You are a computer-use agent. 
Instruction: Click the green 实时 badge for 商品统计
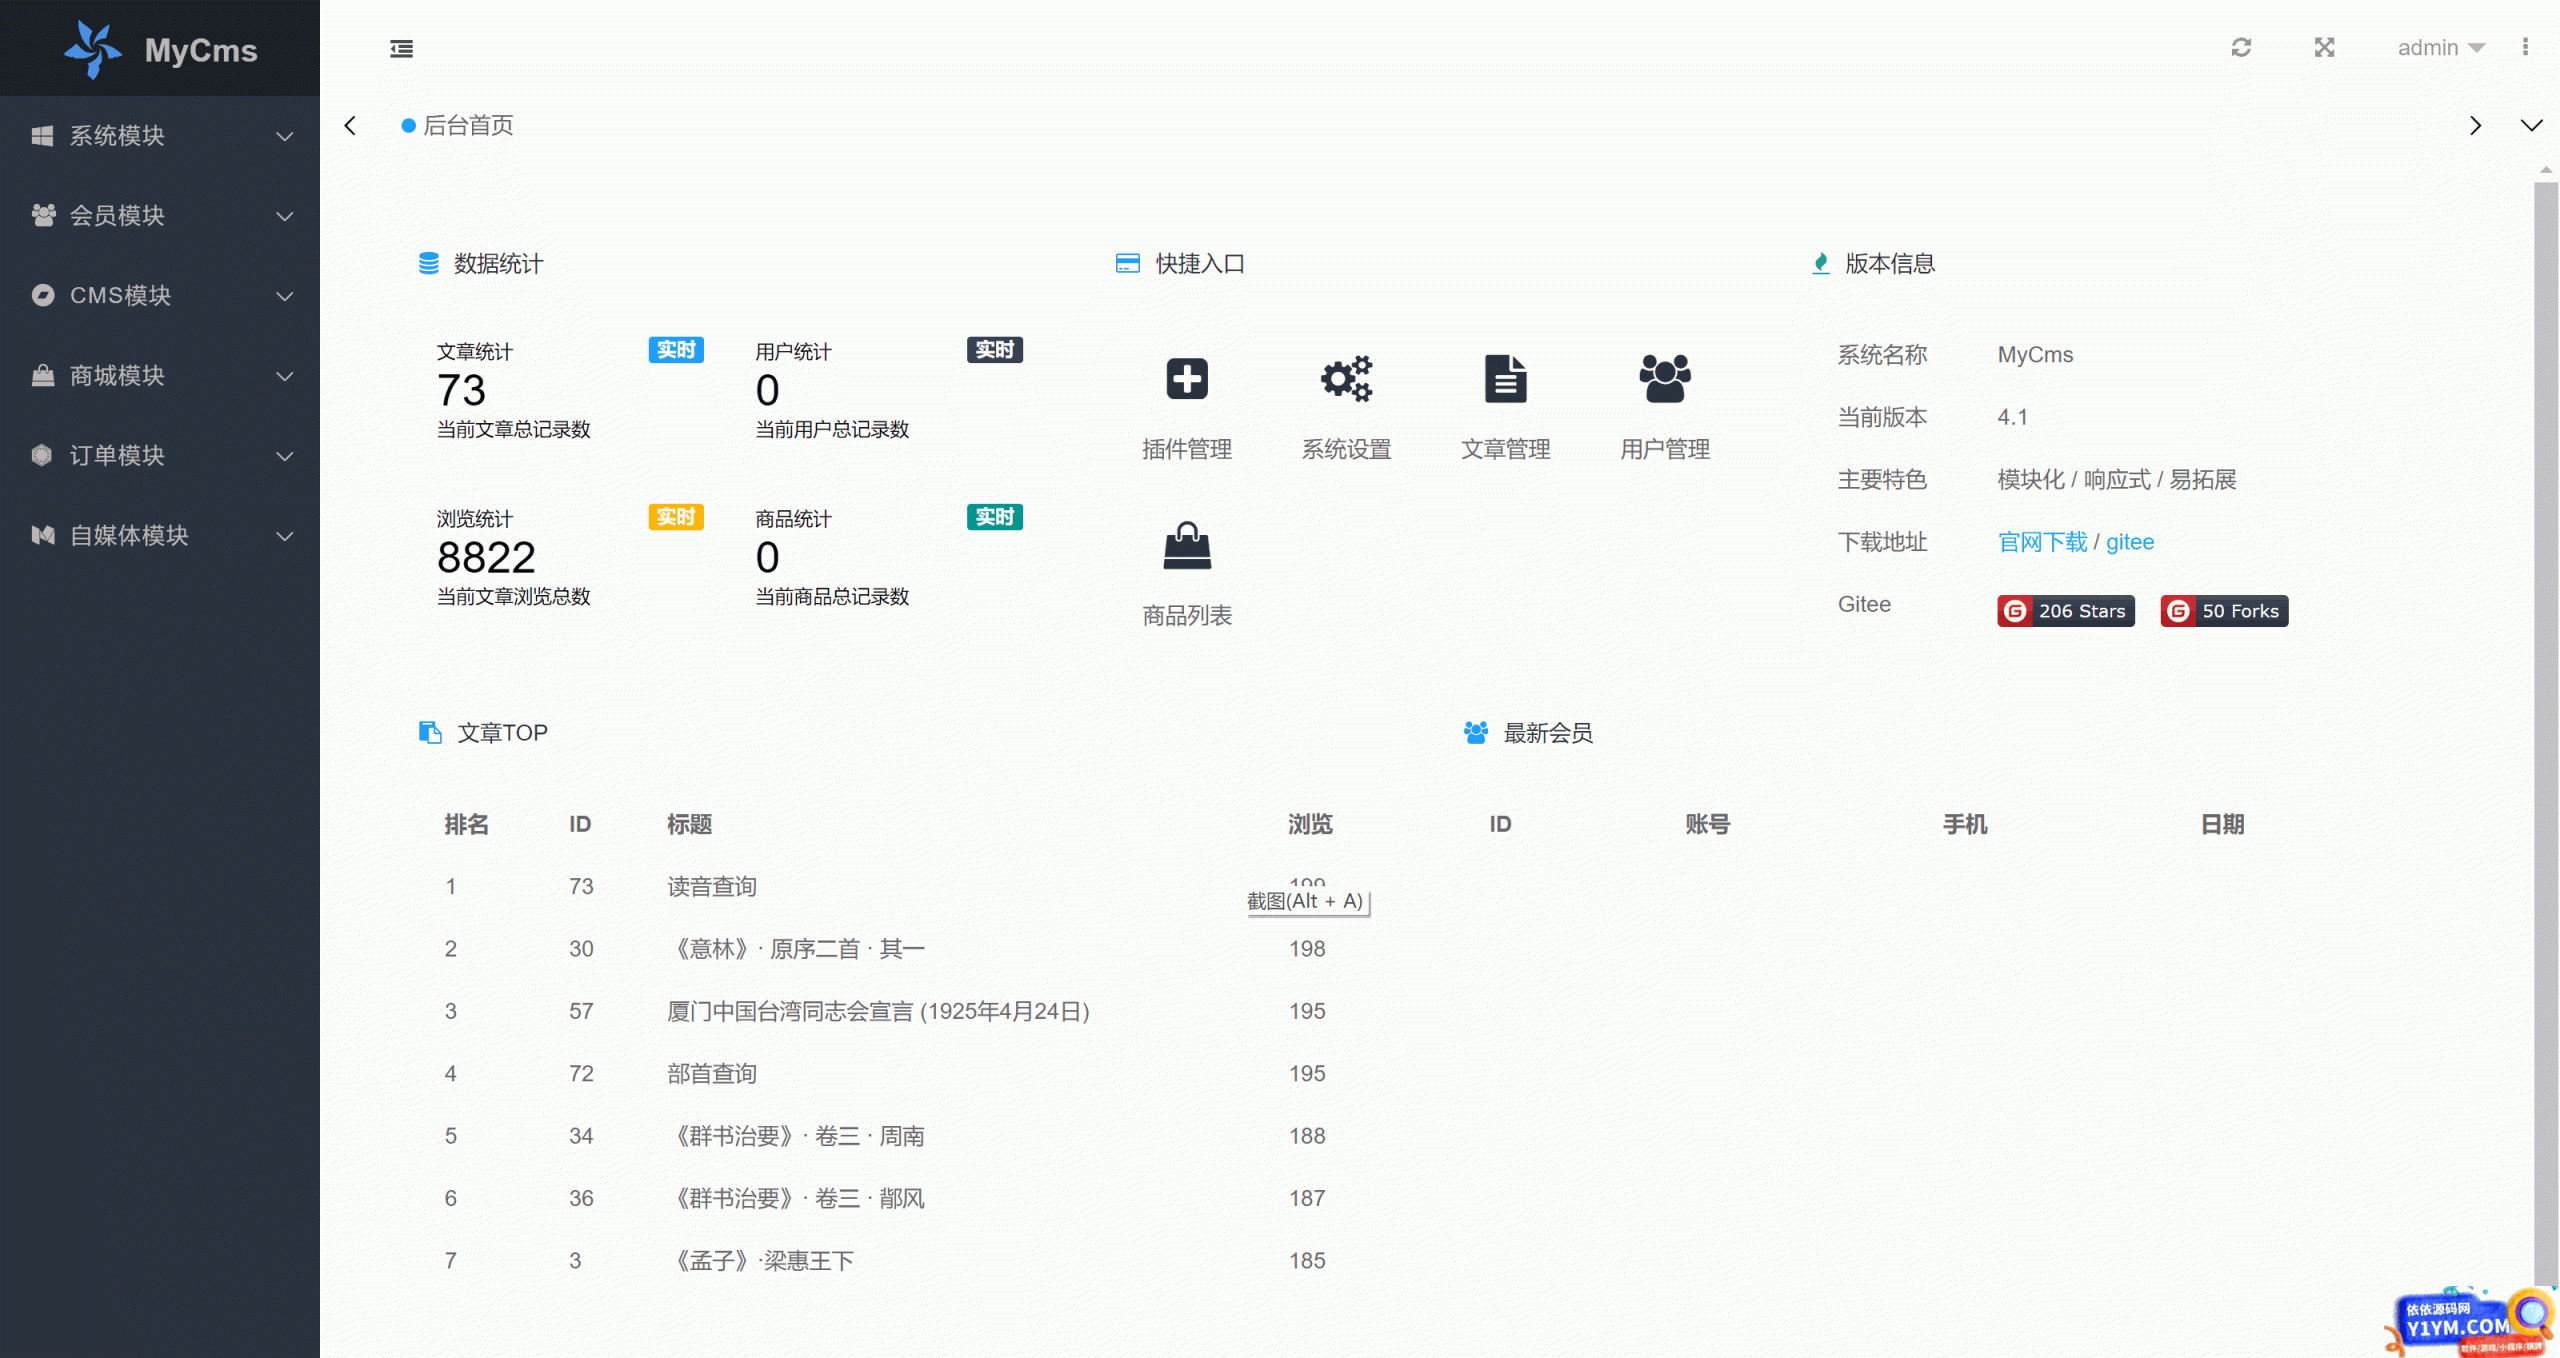(x=995, y=517)
